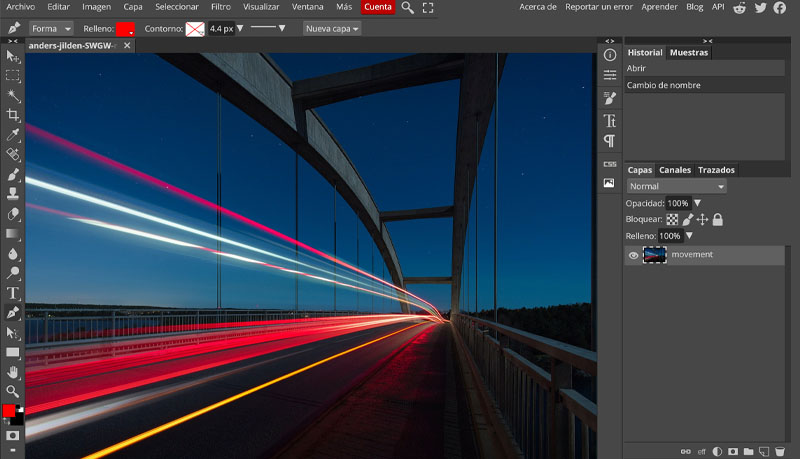Hide the movement layer

633,255
